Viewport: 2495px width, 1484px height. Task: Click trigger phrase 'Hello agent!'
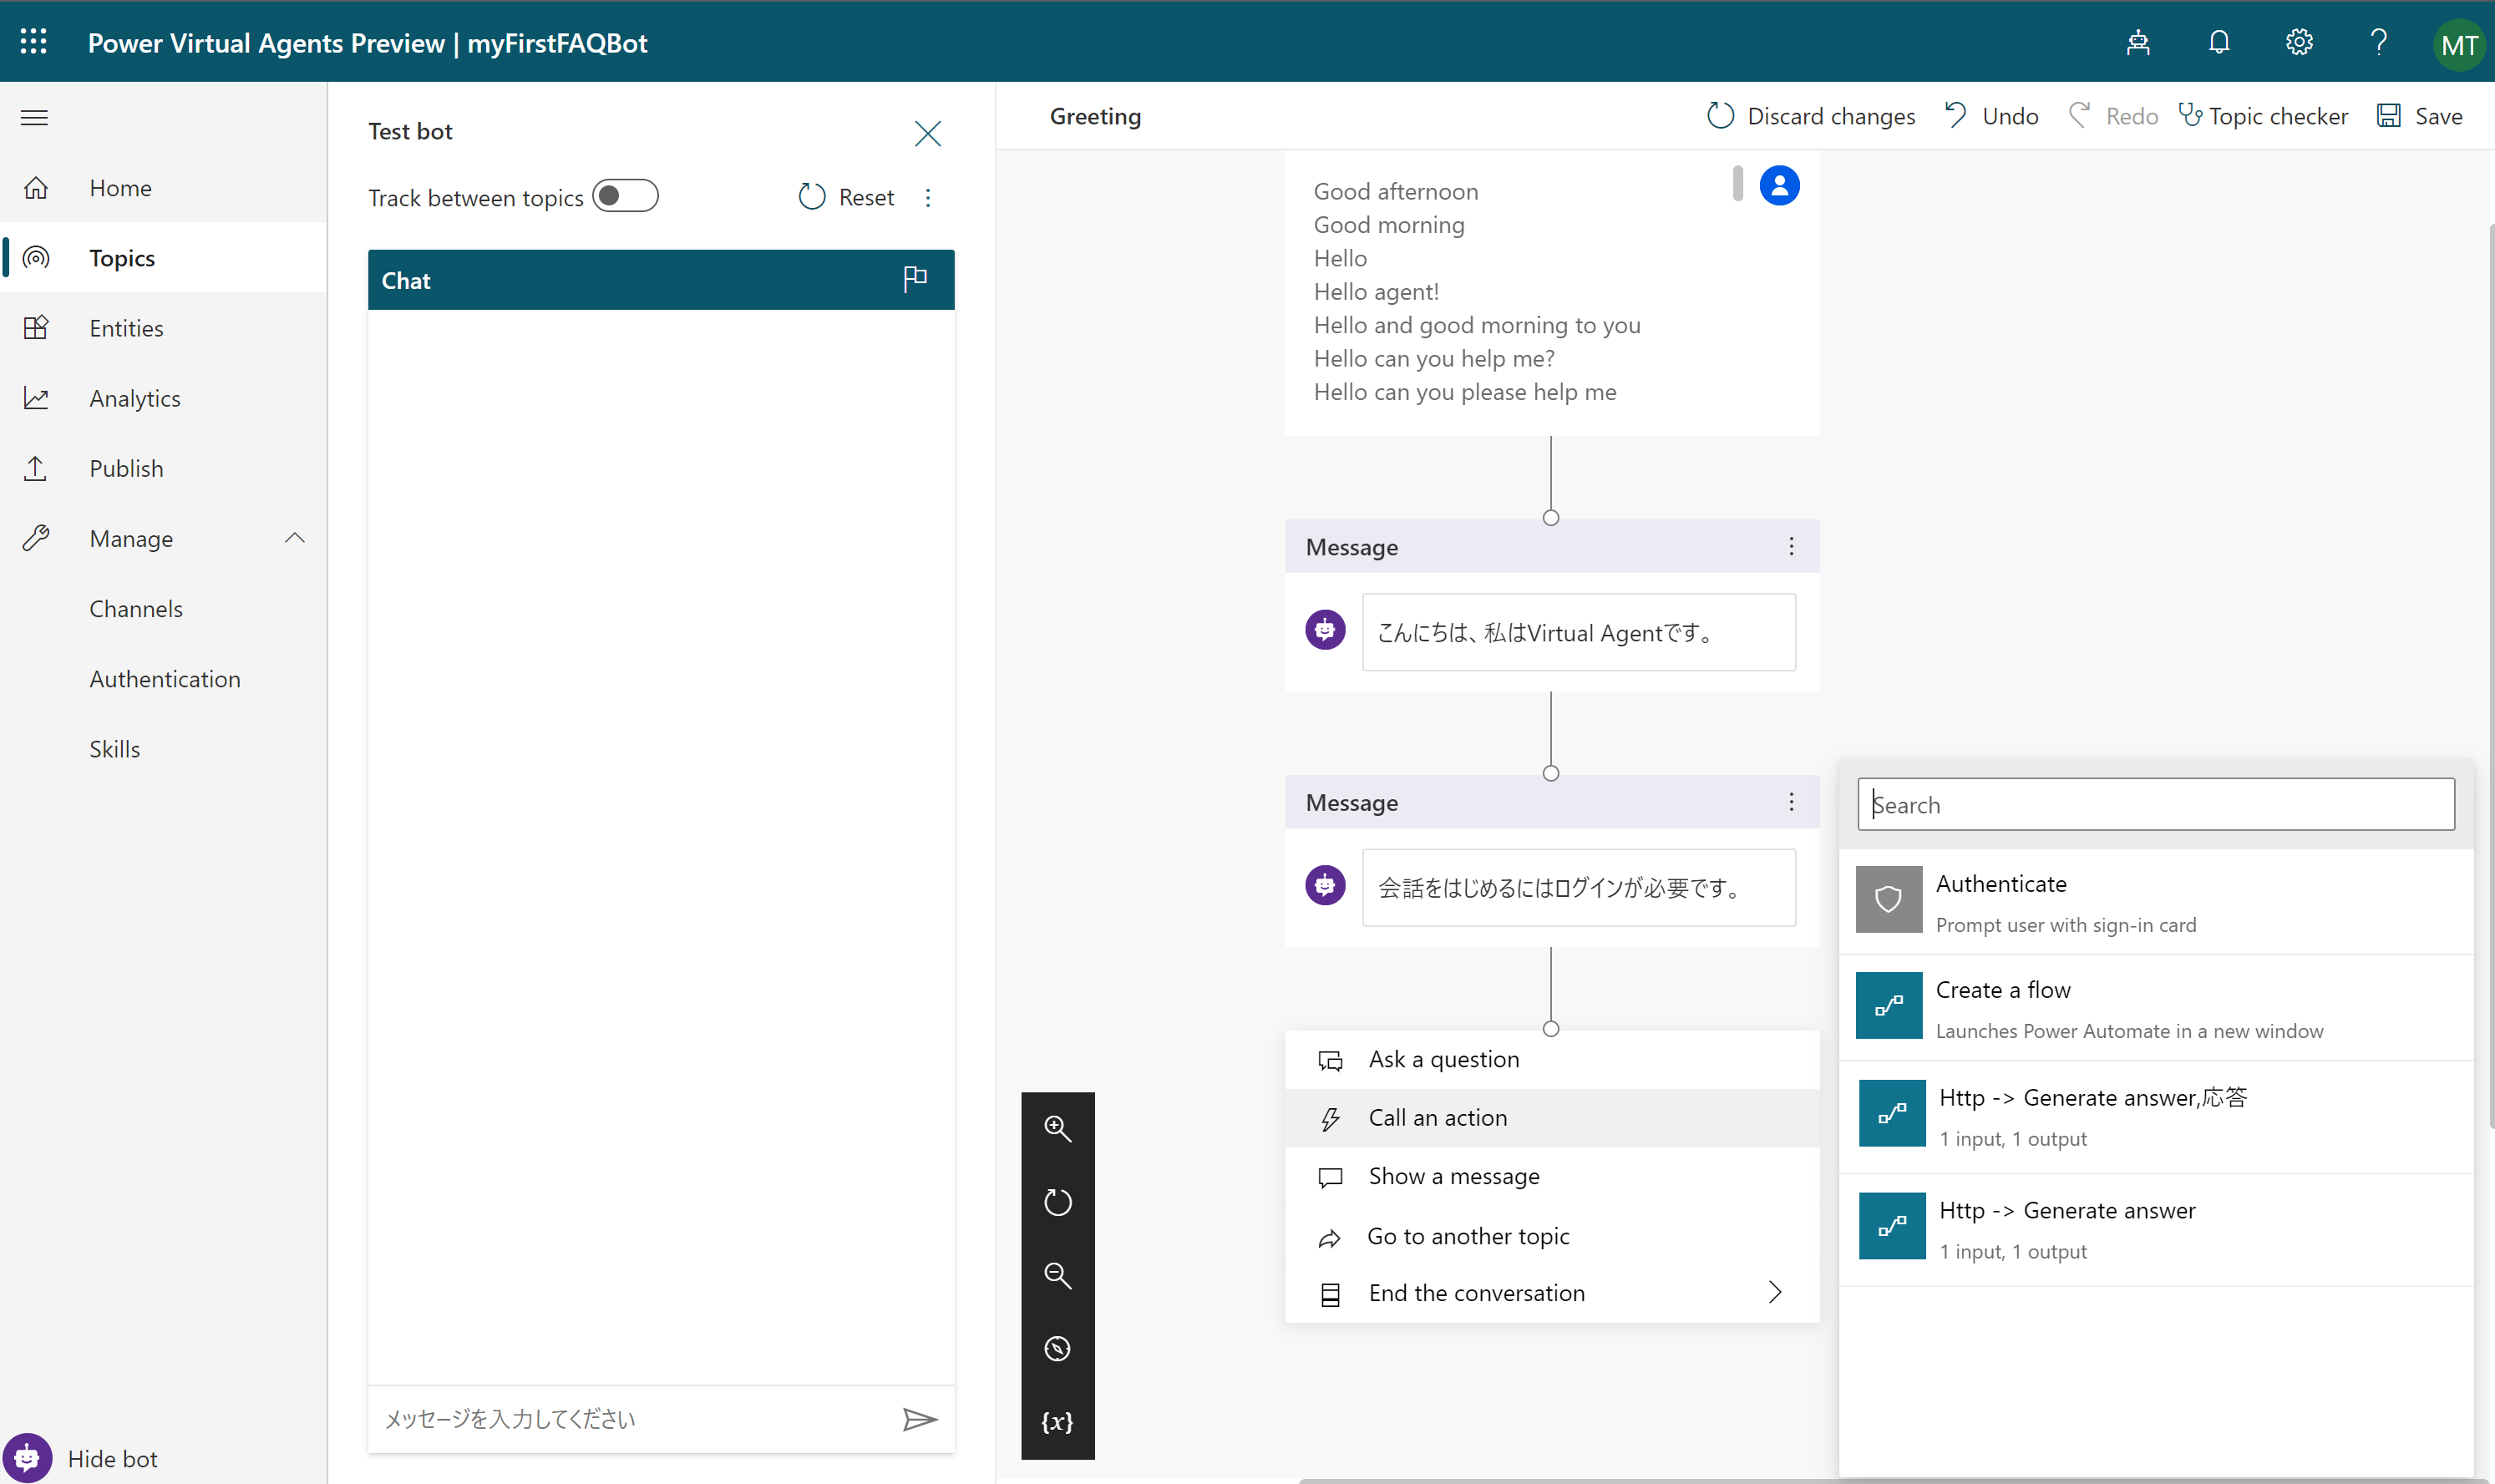[1376, 291]
